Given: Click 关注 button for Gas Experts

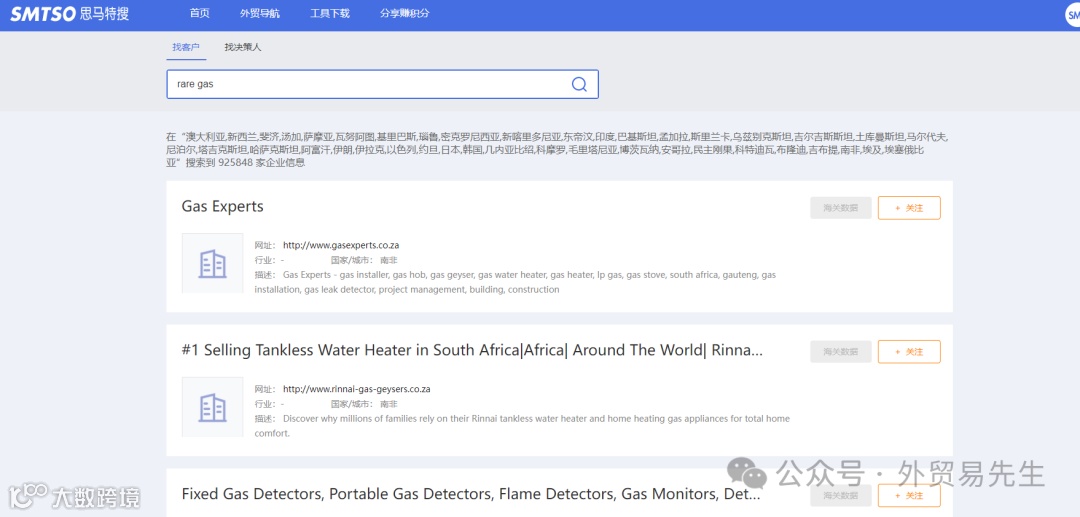Looking at the screenshot, I should (x=909, y=208).
